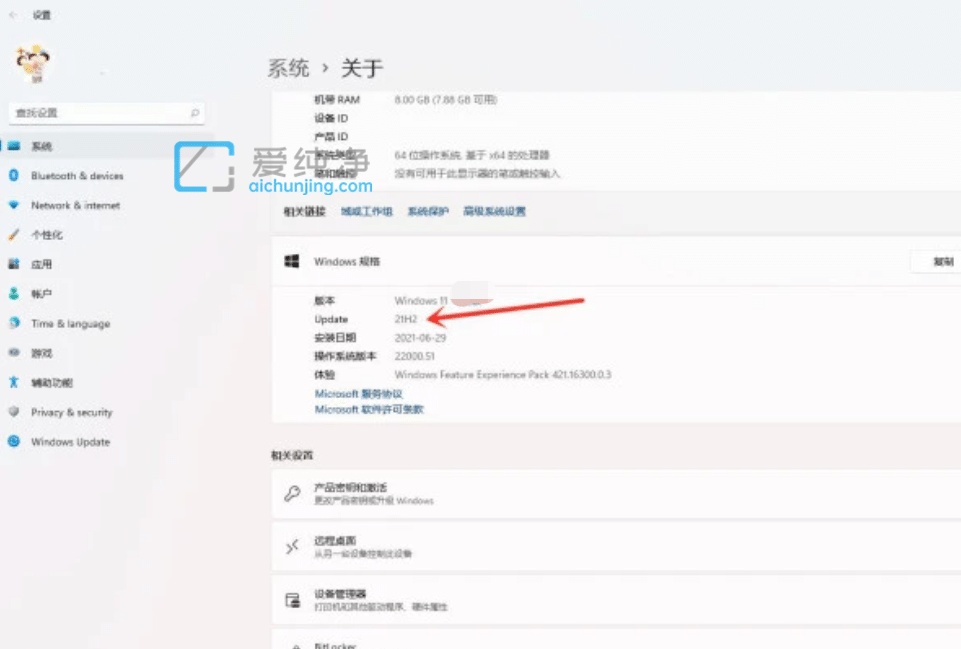Click the Windows Update refresh icon

tap(13, 441)
